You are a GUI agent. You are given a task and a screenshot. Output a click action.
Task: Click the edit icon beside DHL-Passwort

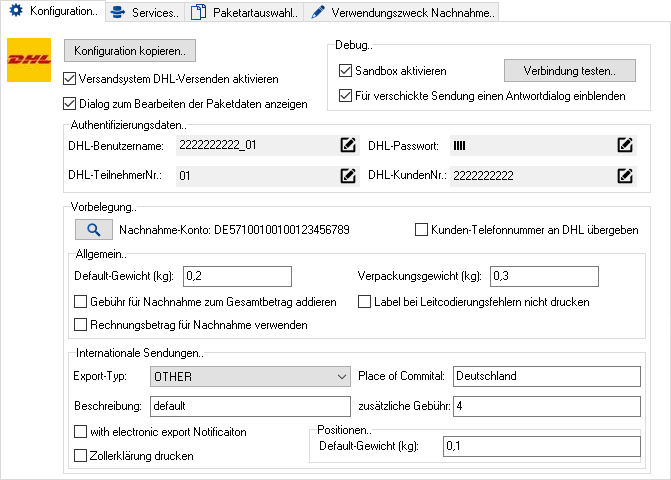(625, 145)
